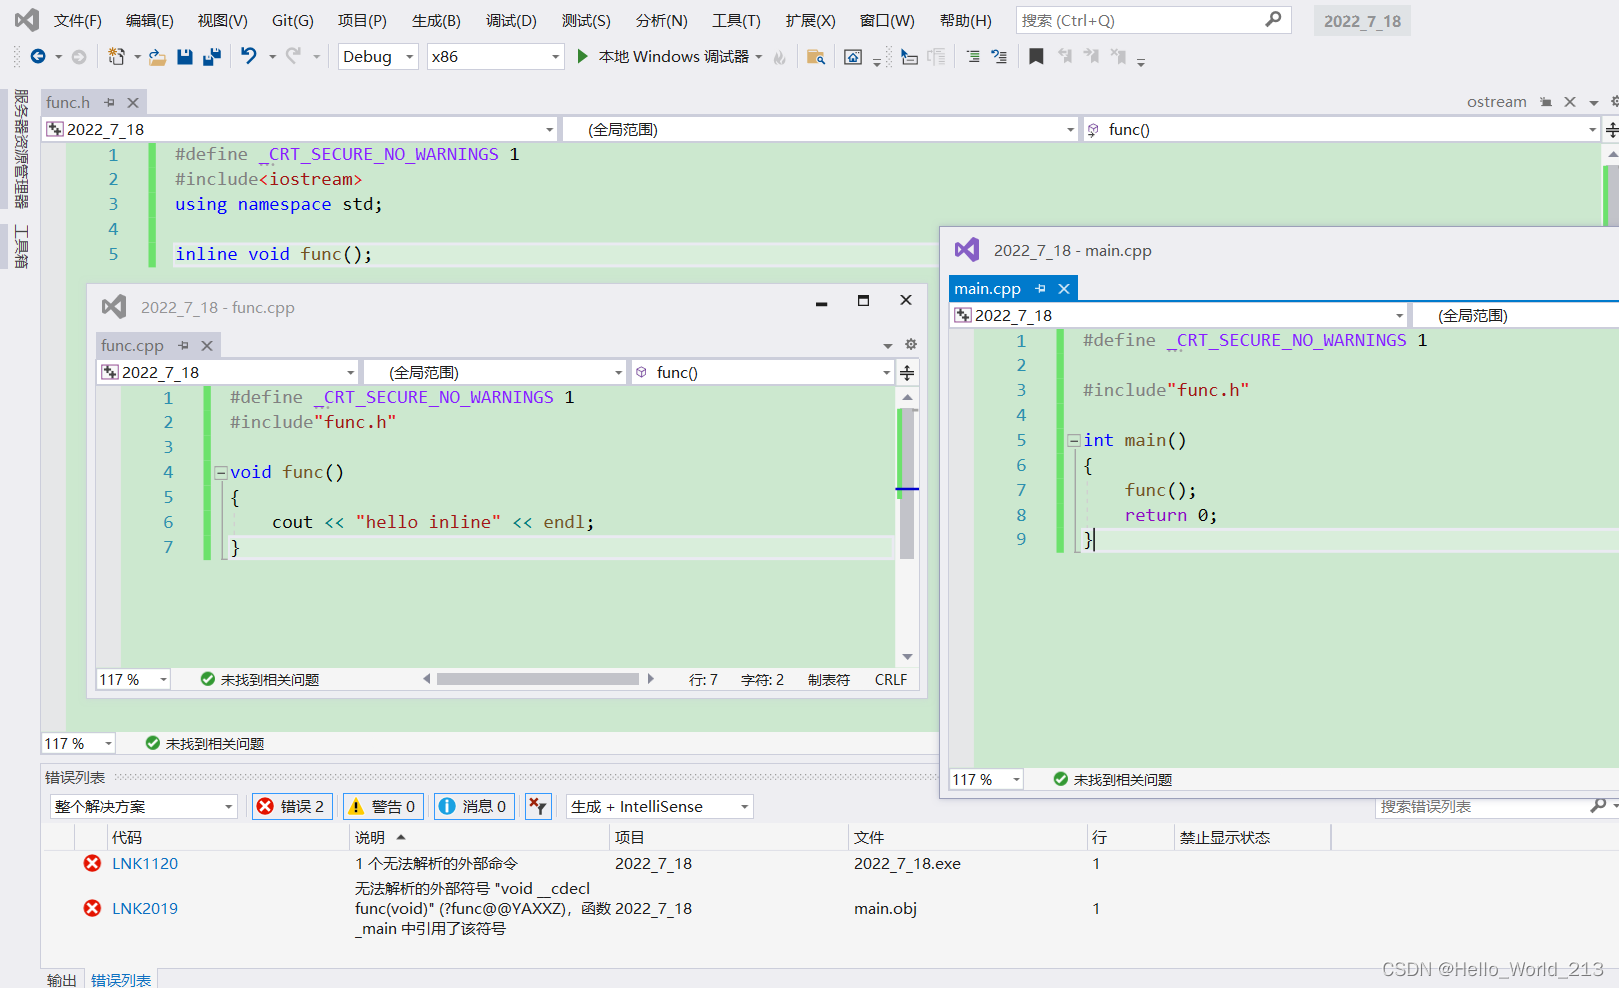Click the search magnifier icon in the title bar

1273,19
